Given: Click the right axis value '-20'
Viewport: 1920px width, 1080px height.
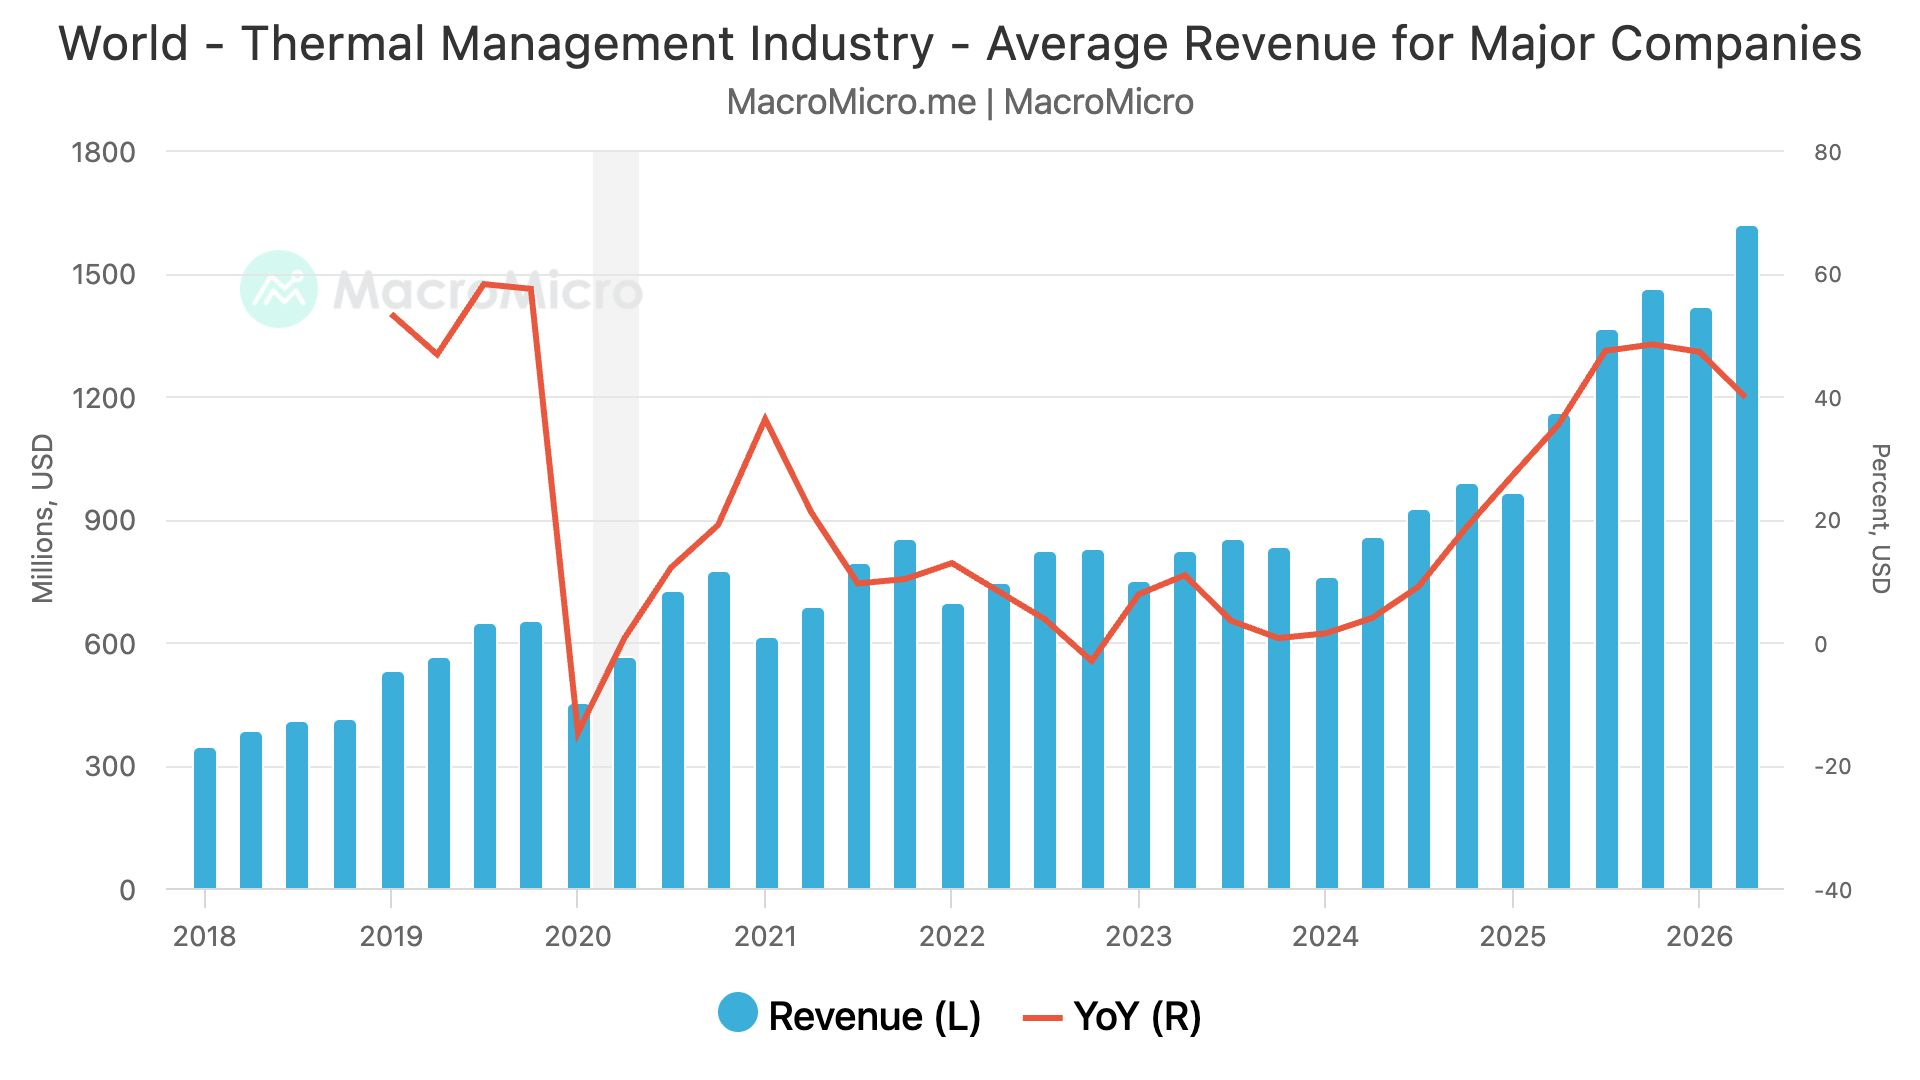Looking at the screenshot, I should (1833, 767).
